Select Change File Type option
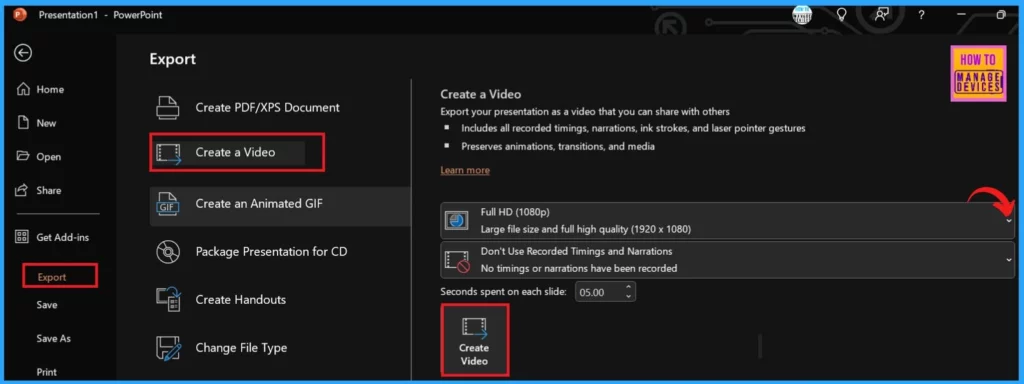The width and height of the screenshot is (1024, 384). point(280,348)
